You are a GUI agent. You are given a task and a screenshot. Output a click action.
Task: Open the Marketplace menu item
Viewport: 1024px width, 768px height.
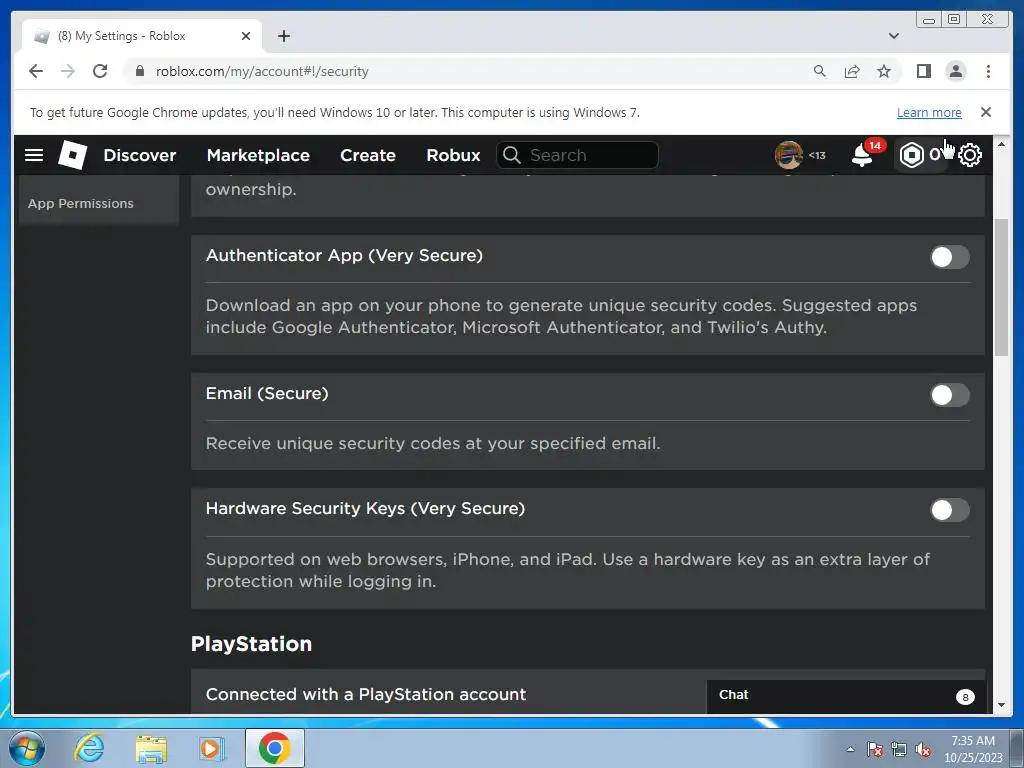pyautogui.click(x=258, y=155)
